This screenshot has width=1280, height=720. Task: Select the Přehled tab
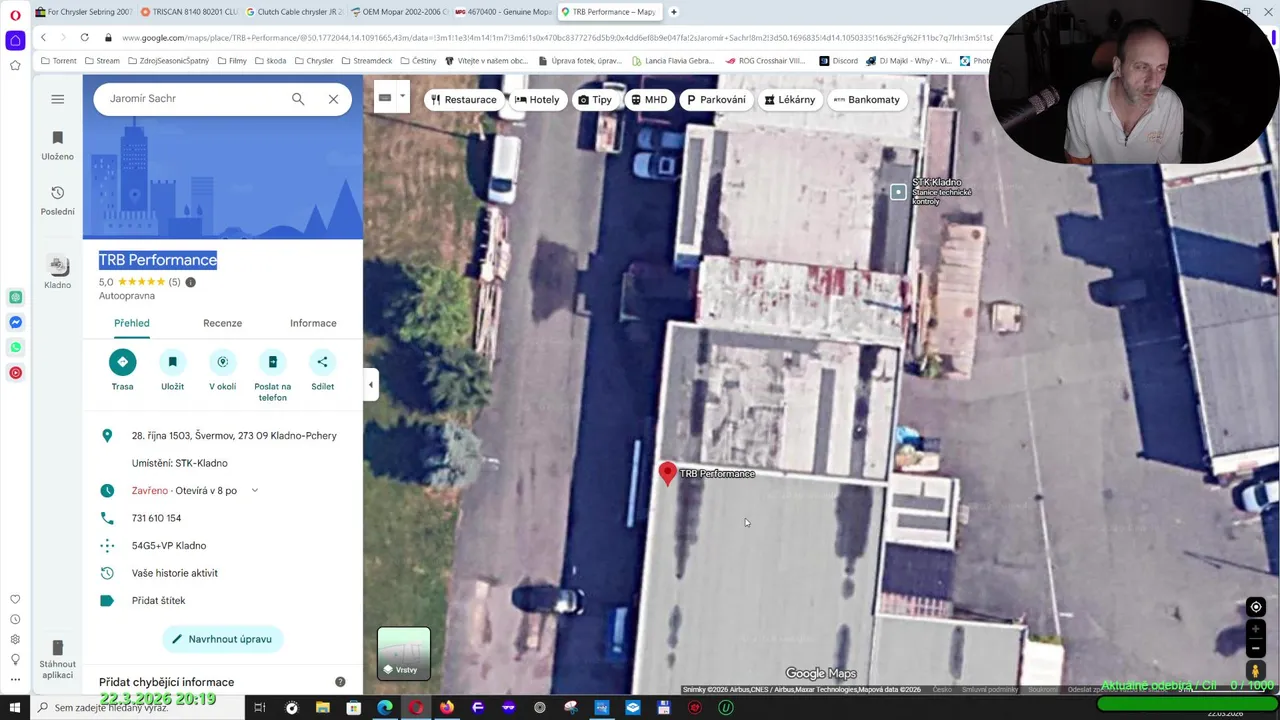point(131,323)
